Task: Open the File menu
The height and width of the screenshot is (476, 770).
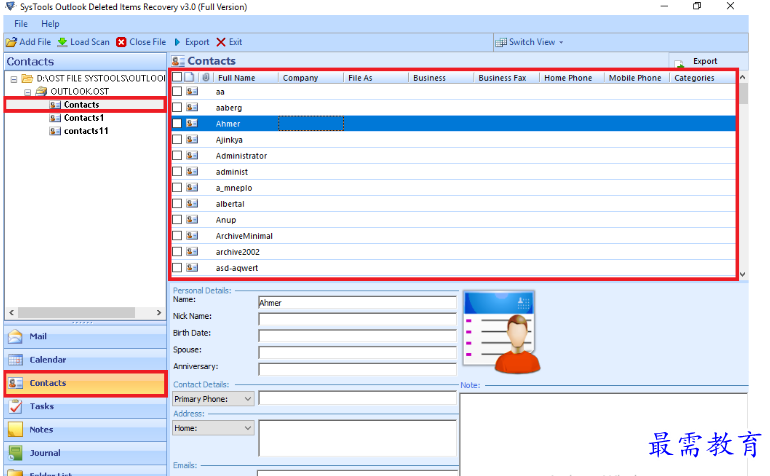Action: (21, 24)
